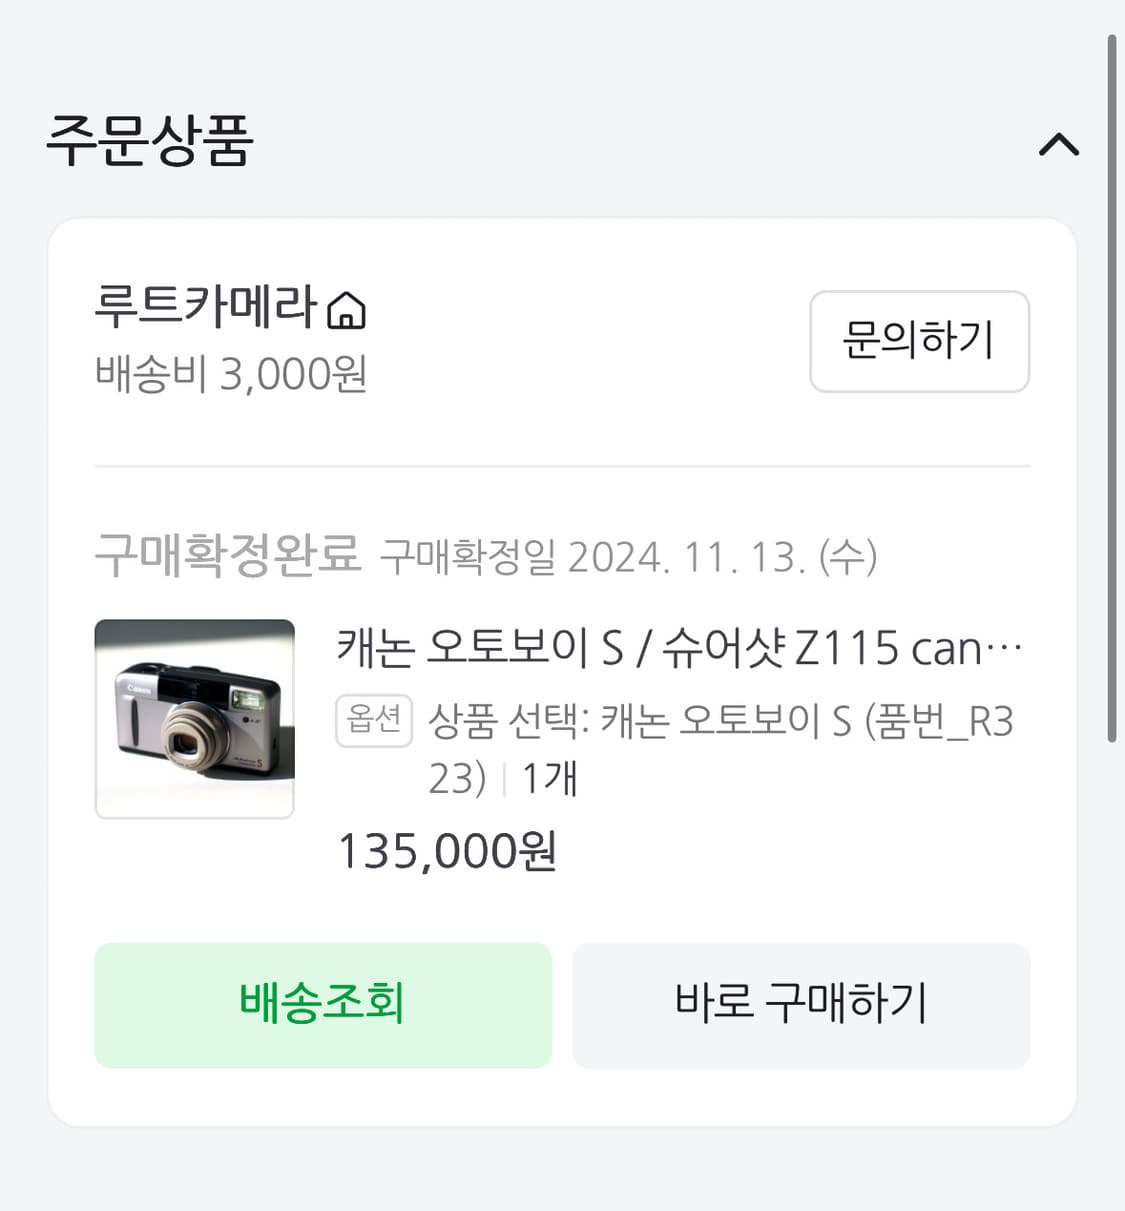
Task: Click the 바로 구매하기 button
Action: pyautogui.click(x=800, y=1004)
